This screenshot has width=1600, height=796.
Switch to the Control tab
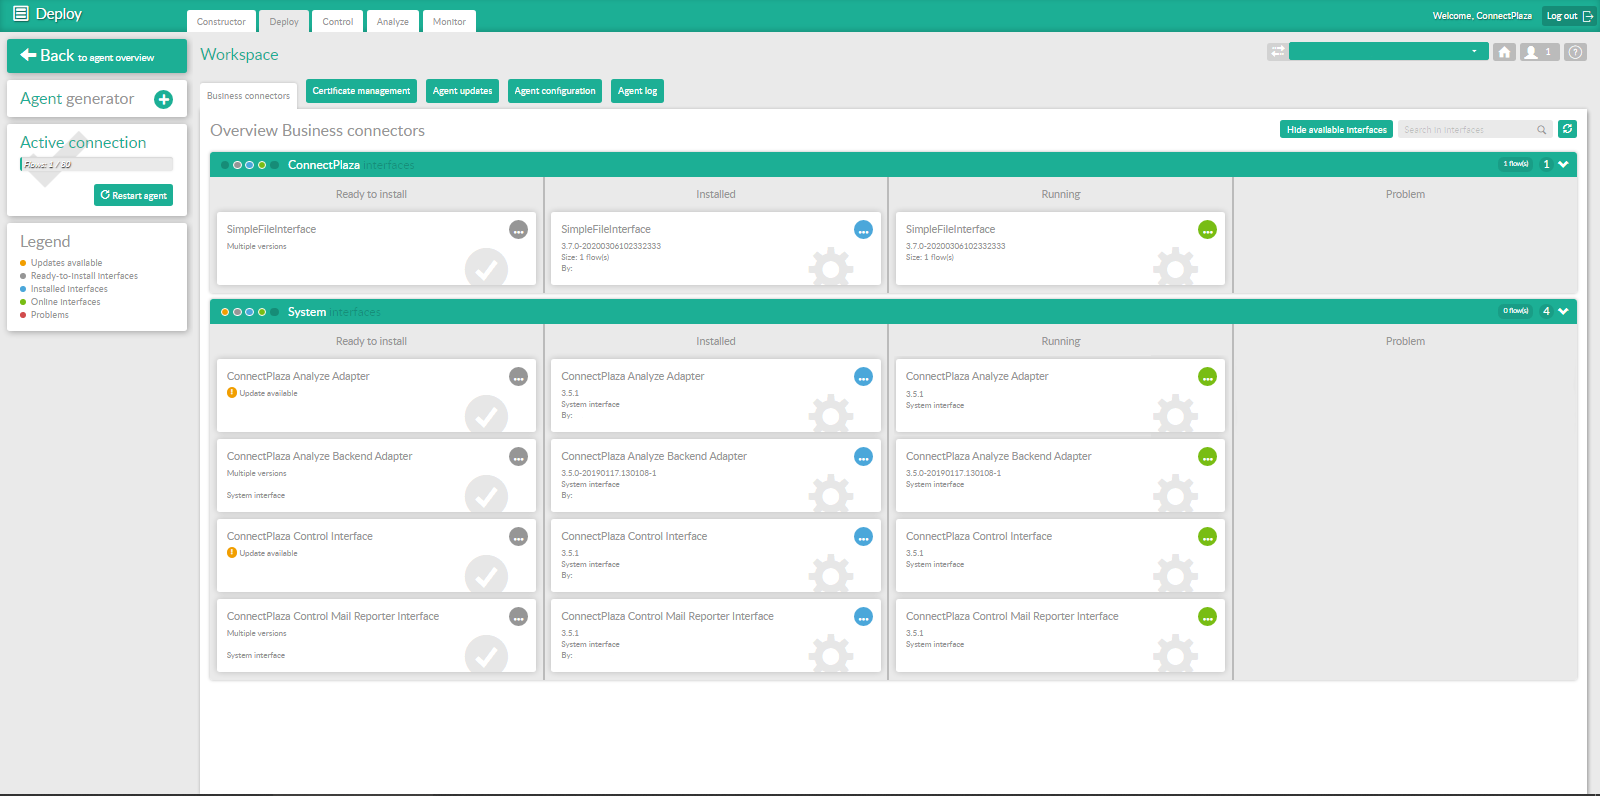tap(338, 21)
